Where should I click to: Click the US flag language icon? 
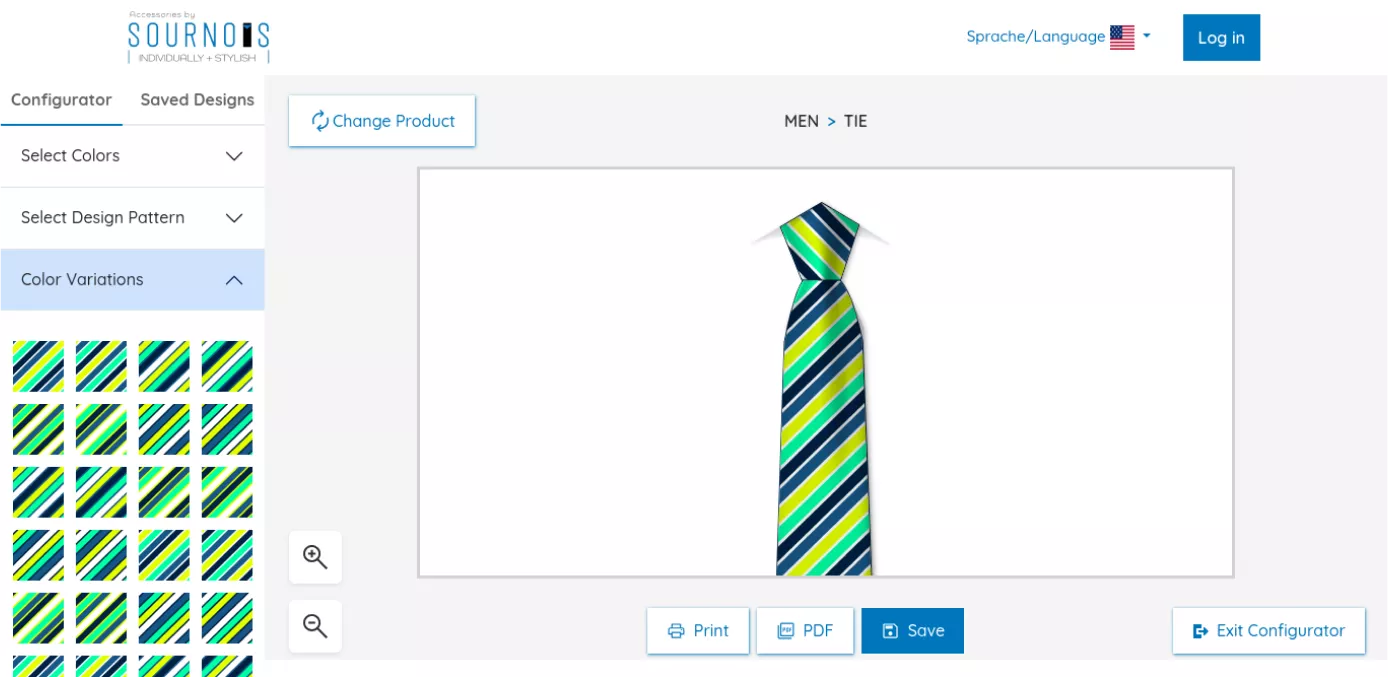point(1122,38)
